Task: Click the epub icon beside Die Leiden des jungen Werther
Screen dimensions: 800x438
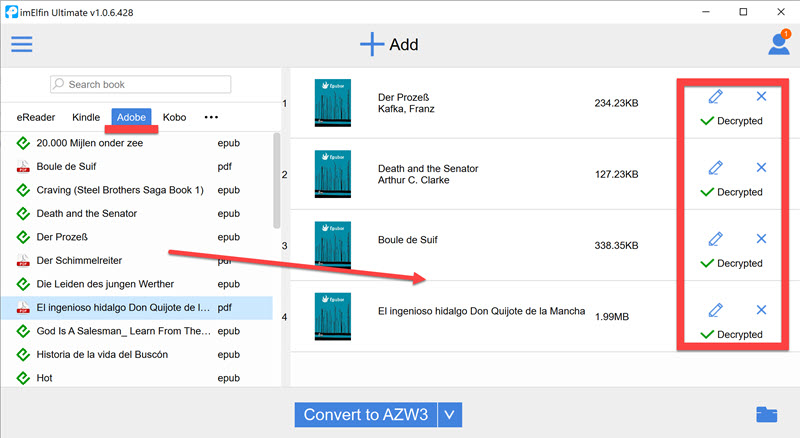Action: pos(23,284)
